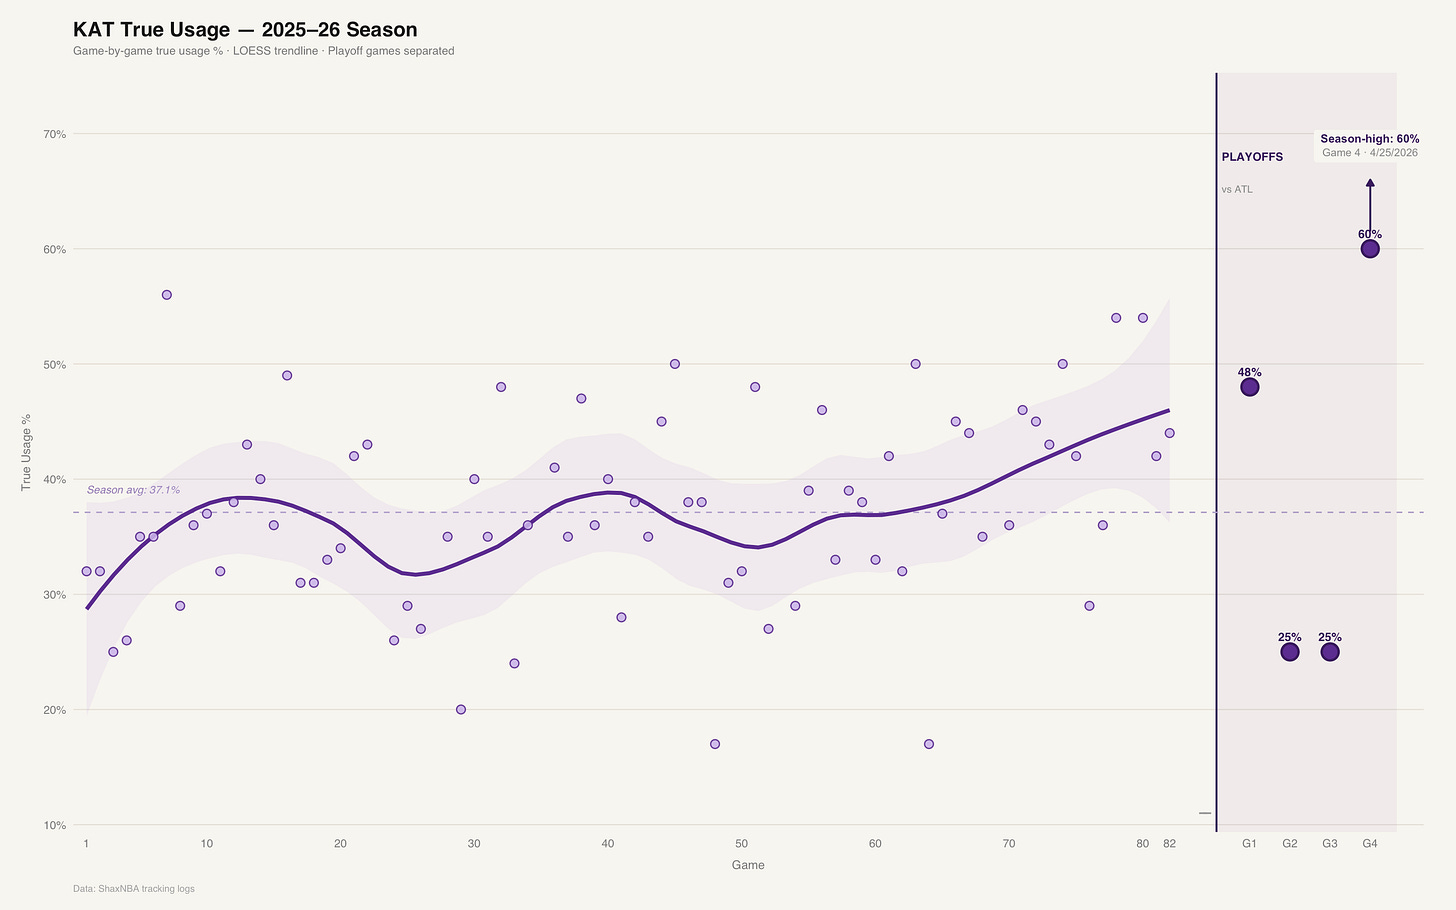Click the 10% y-axis label
1456x910 pixels.
pos(55,825)
